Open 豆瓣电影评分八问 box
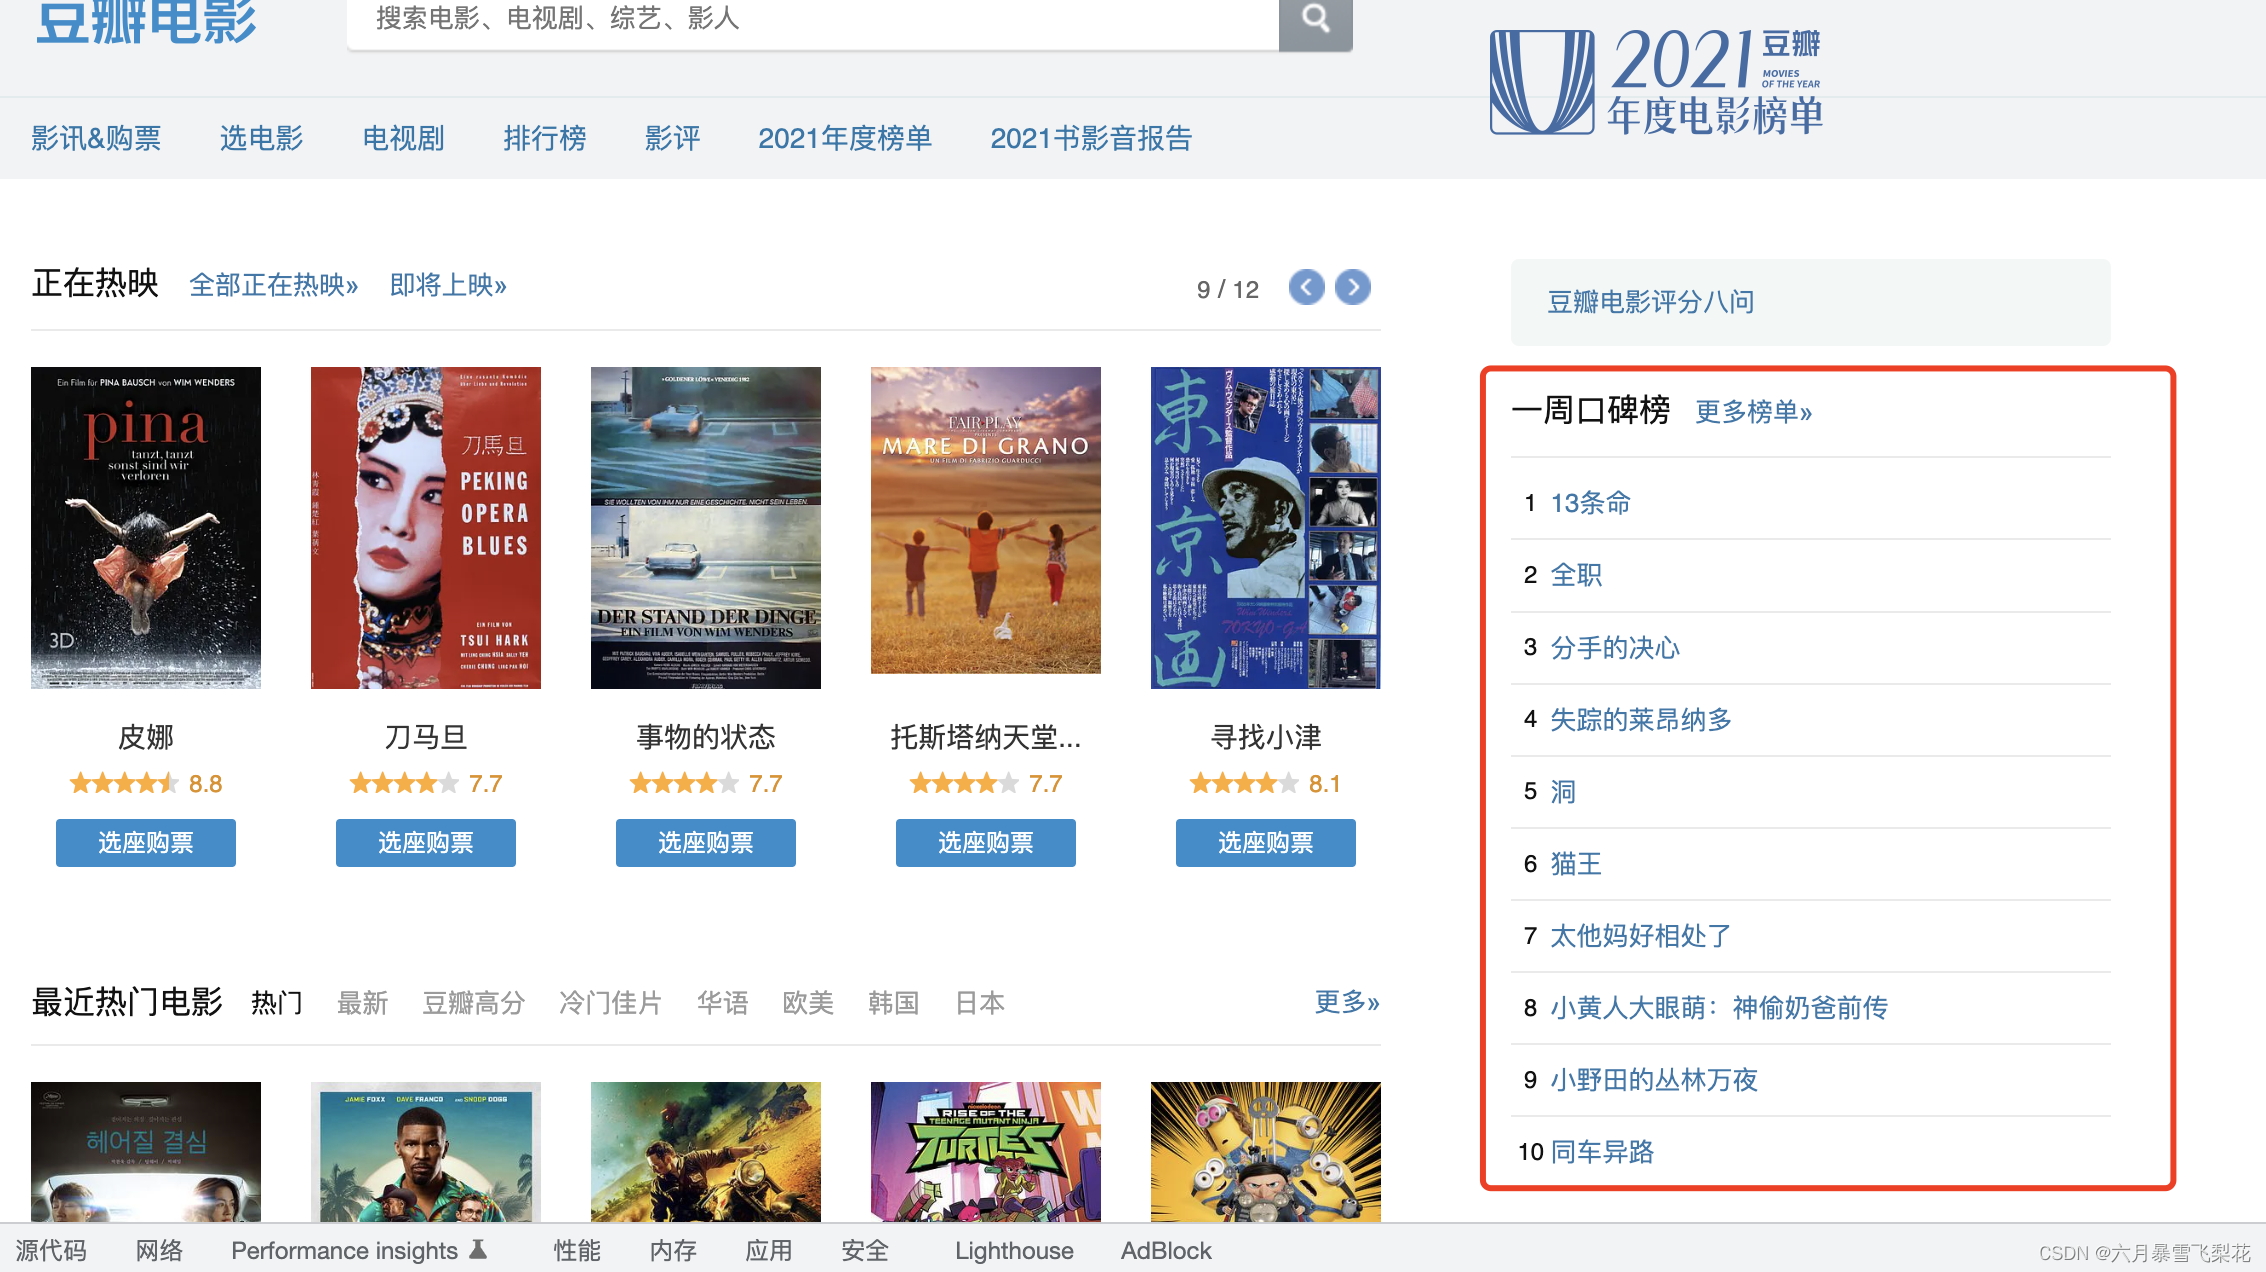Viewport: 2266px width, 1272px height. point(1810,302)
